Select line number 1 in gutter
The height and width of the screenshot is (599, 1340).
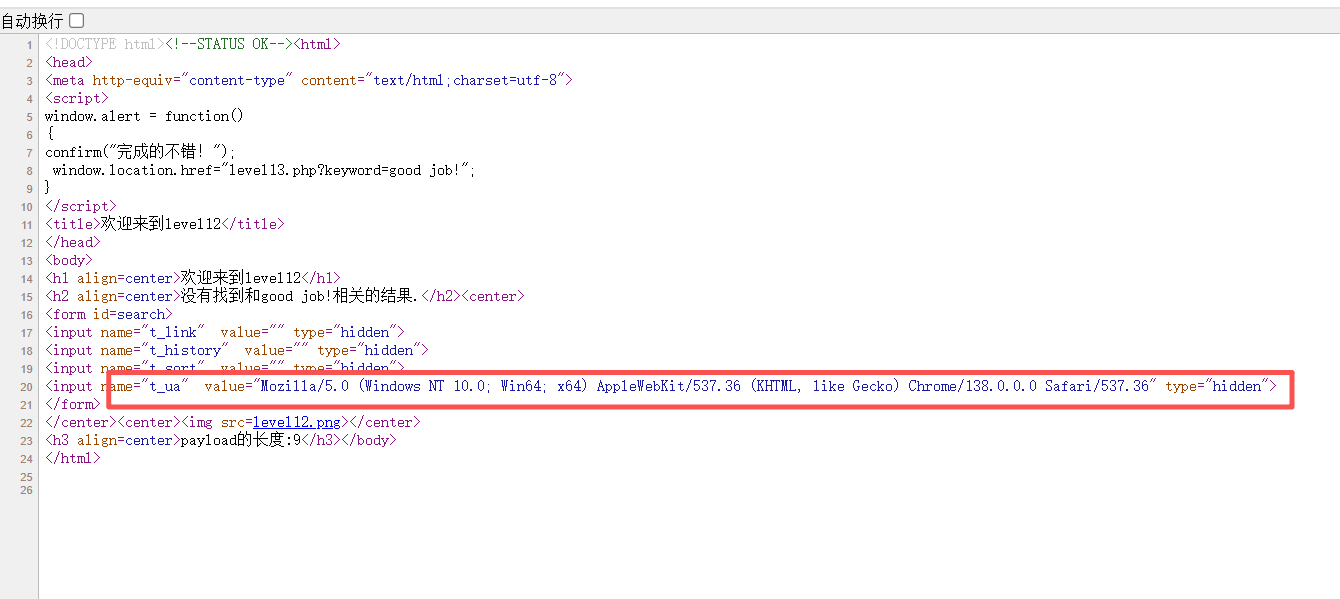tap(30, 45)
